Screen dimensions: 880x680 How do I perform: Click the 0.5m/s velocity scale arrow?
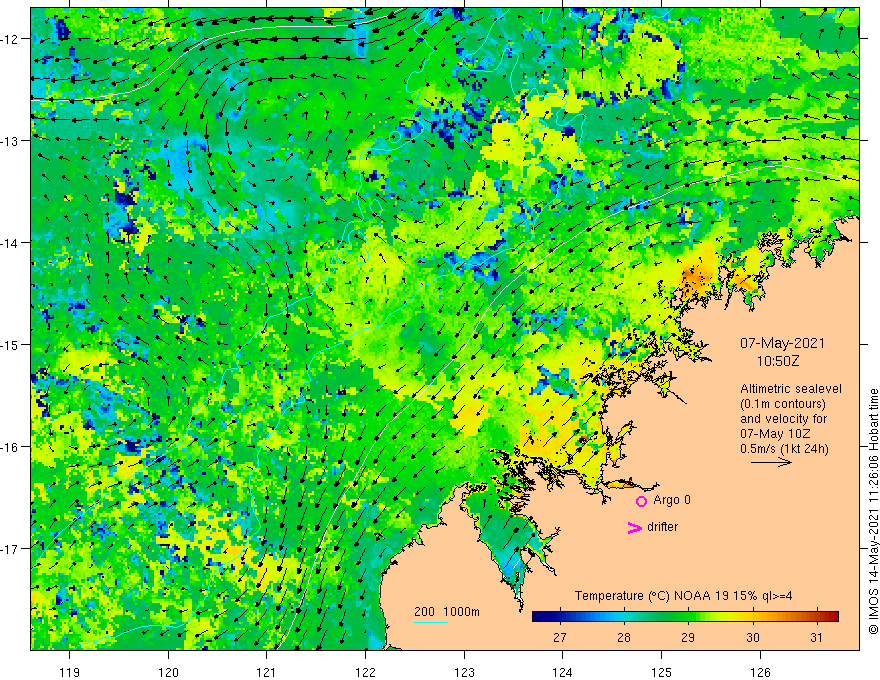(x=771, y=462)
